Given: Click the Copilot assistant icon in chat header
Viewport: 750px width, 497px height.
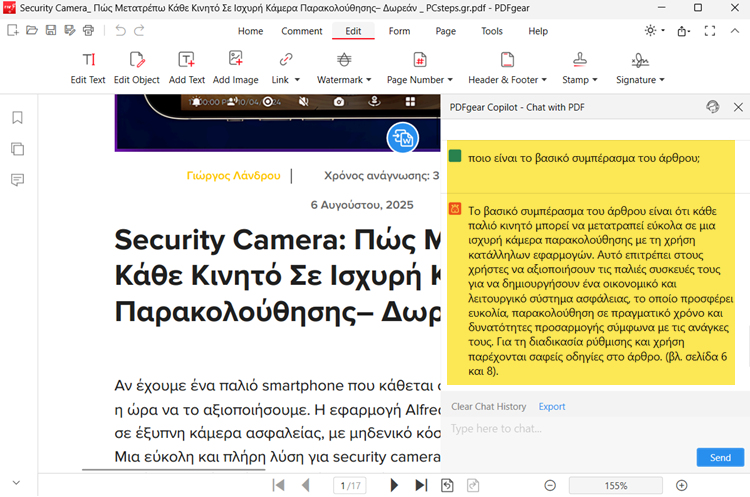Looking at the screenshot, I should pos(713,107).
